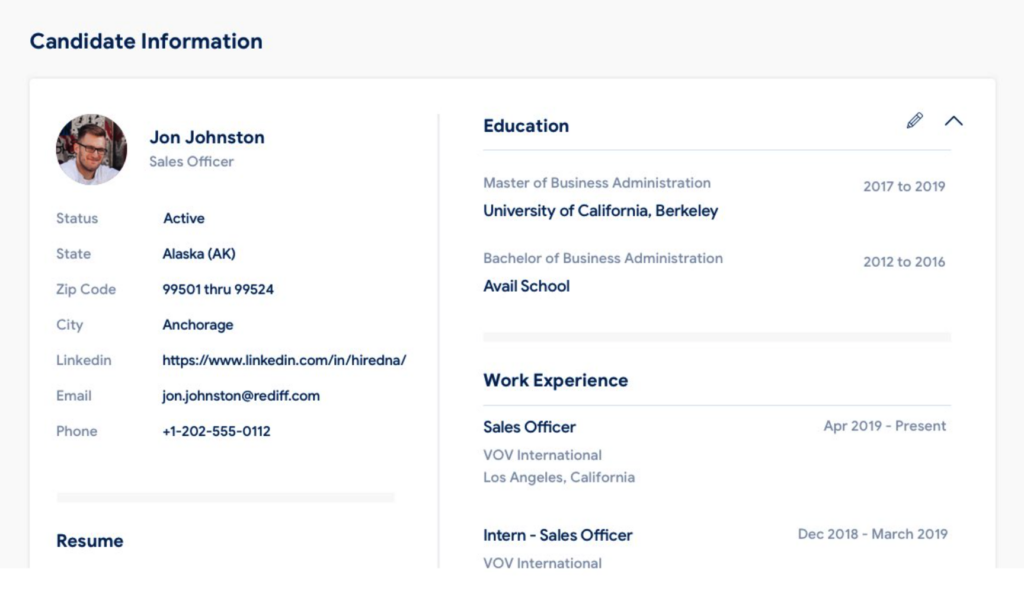Select the Active status value
1024x600 pixels.
point(184,219)
